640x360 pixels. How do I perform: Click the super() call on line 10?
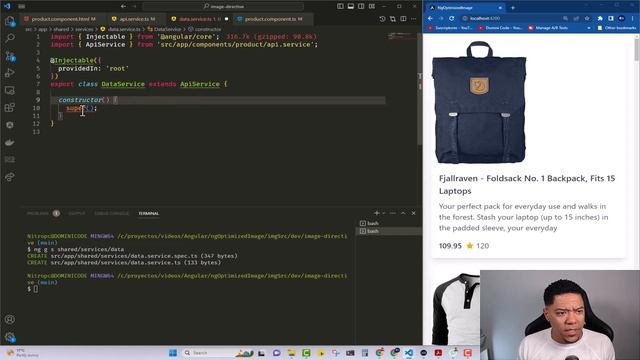click(80, 108)
